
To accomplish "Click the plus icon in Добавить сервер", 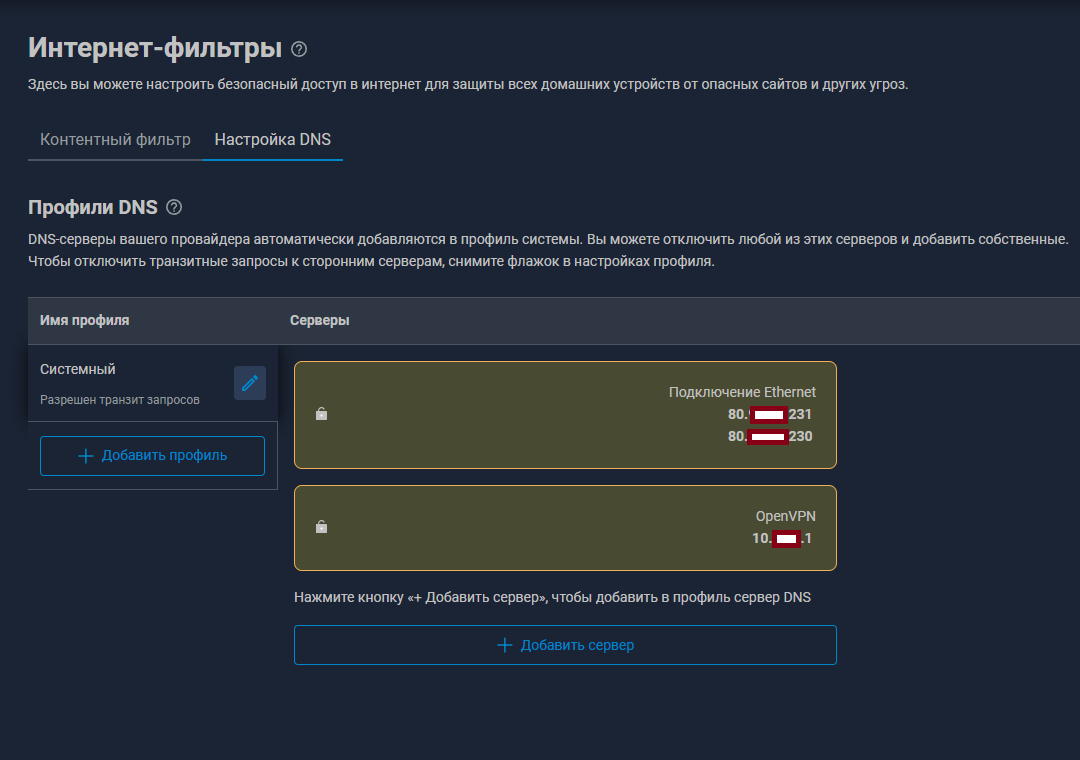I will tap(505, 645).
